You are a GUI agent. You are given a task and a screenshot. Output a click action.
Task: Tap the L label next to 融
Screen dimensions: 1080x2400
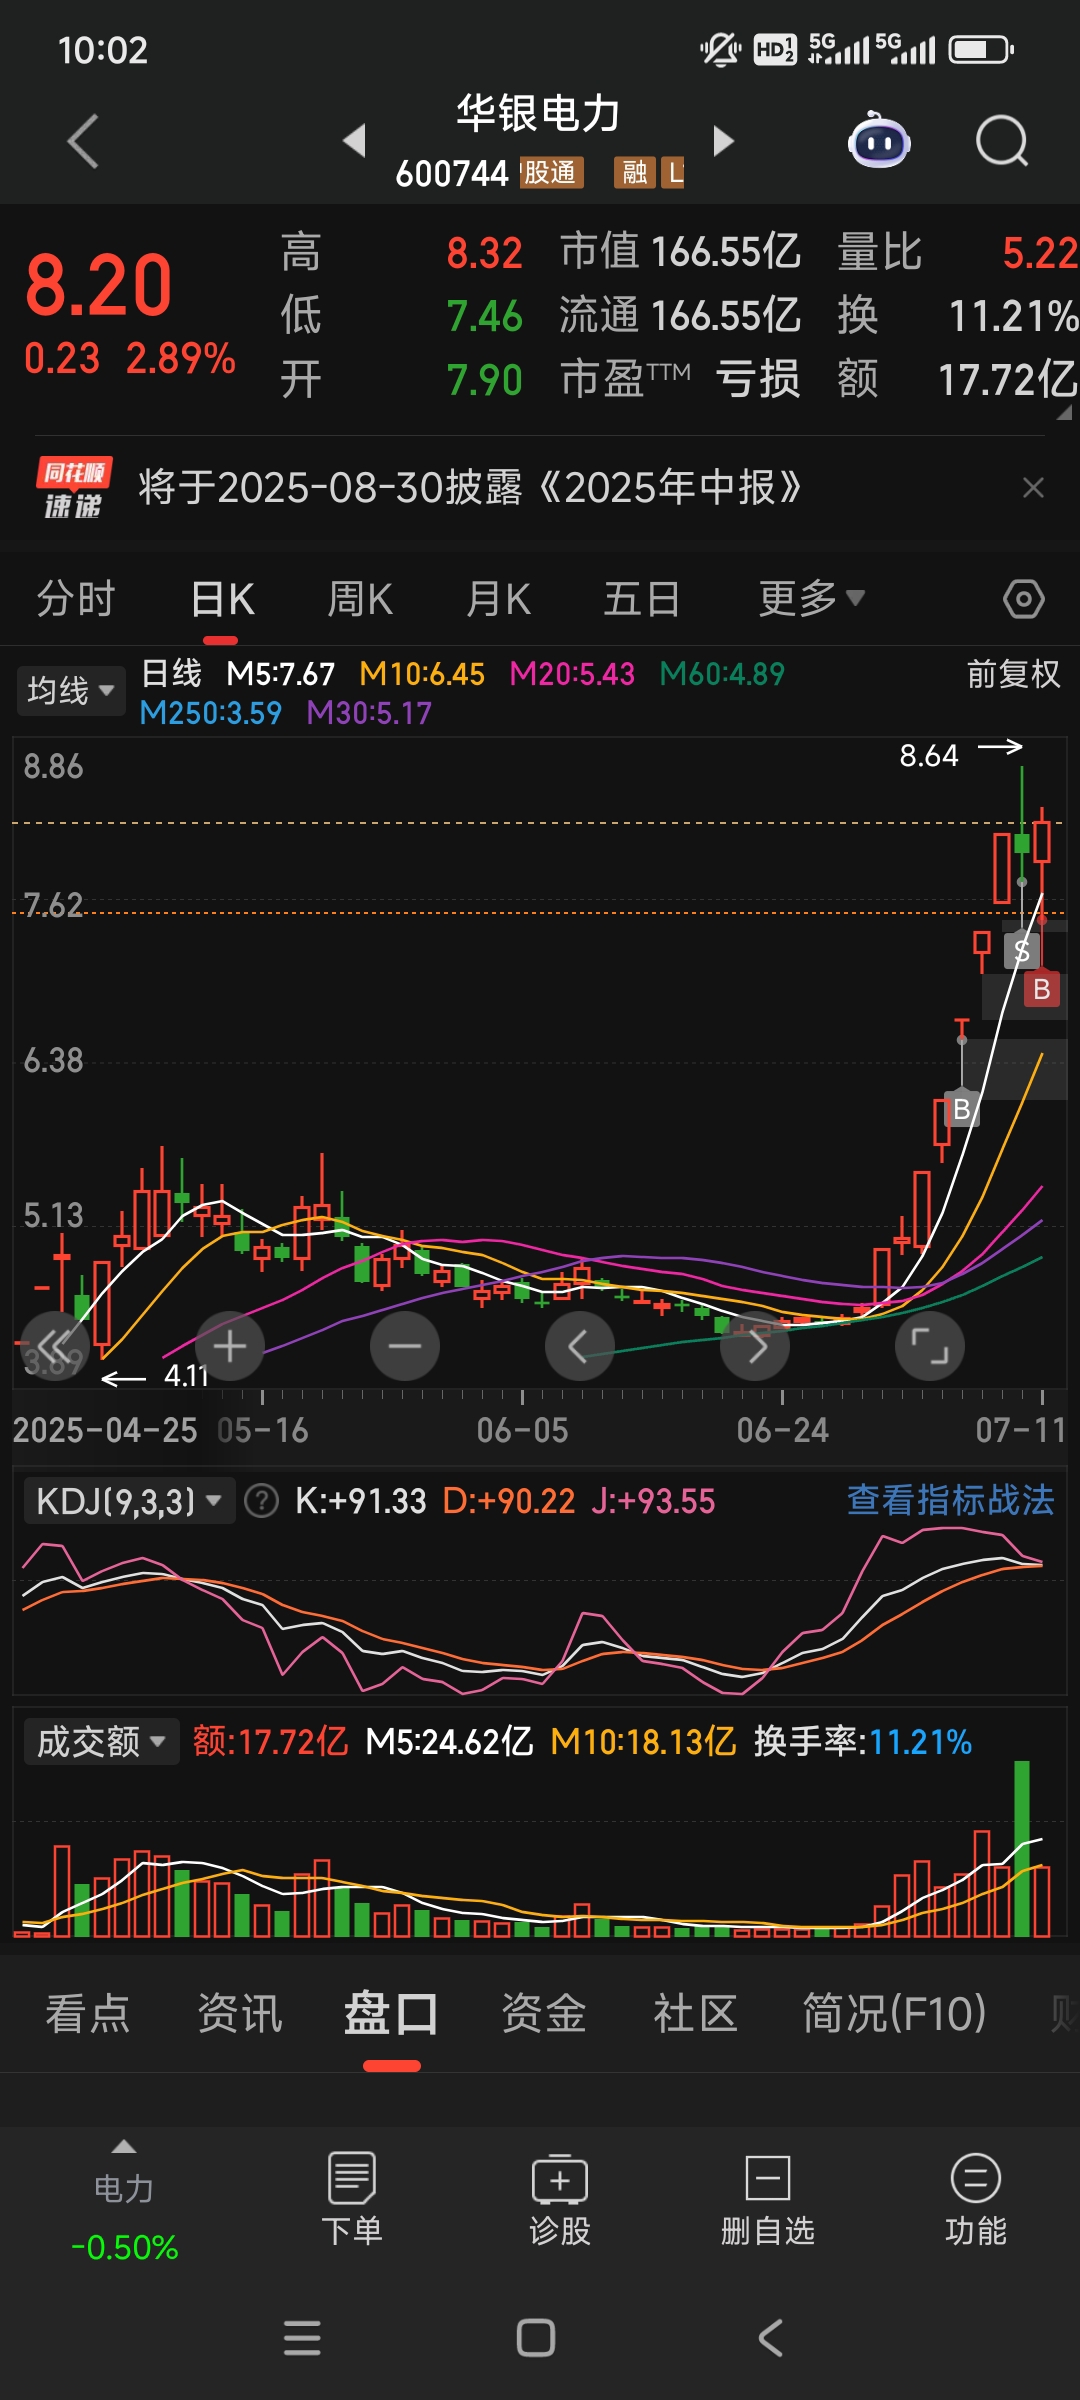click(x=675, y=173)
